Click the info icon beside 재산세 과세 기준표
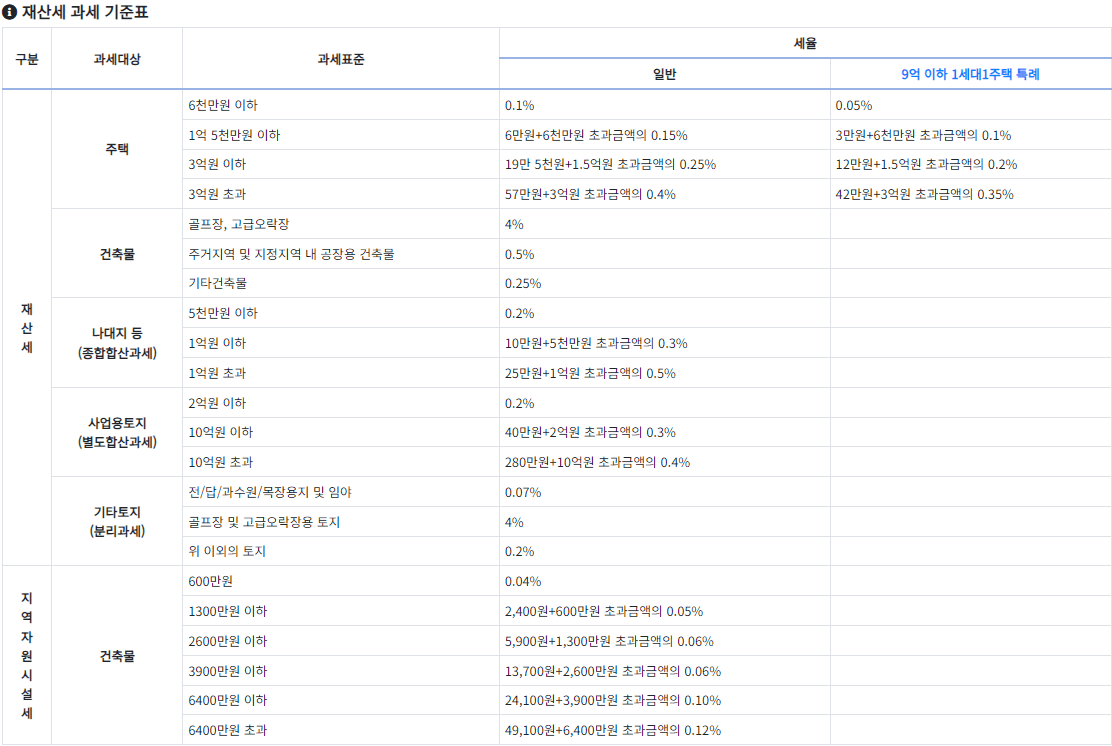 [10, 12]
